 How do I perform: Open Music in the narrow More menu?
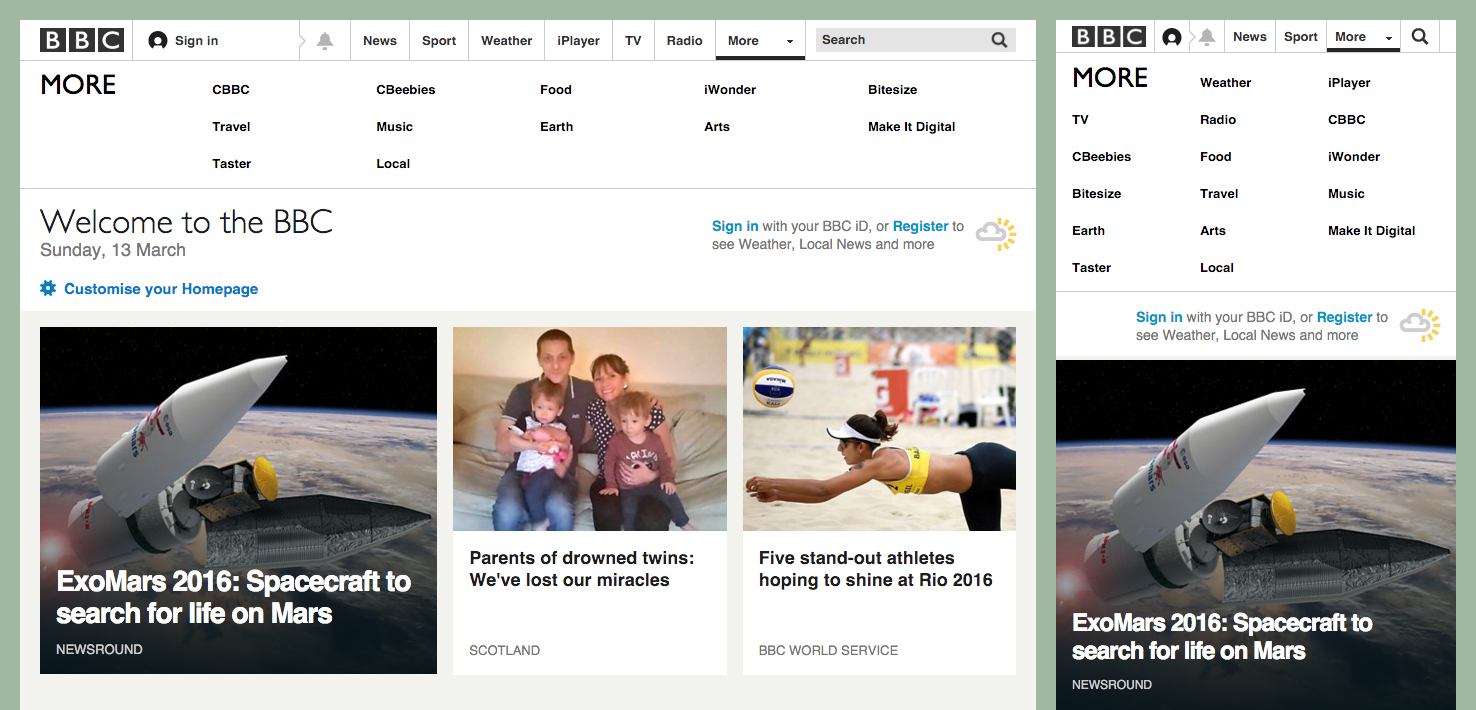[1346, 194]
